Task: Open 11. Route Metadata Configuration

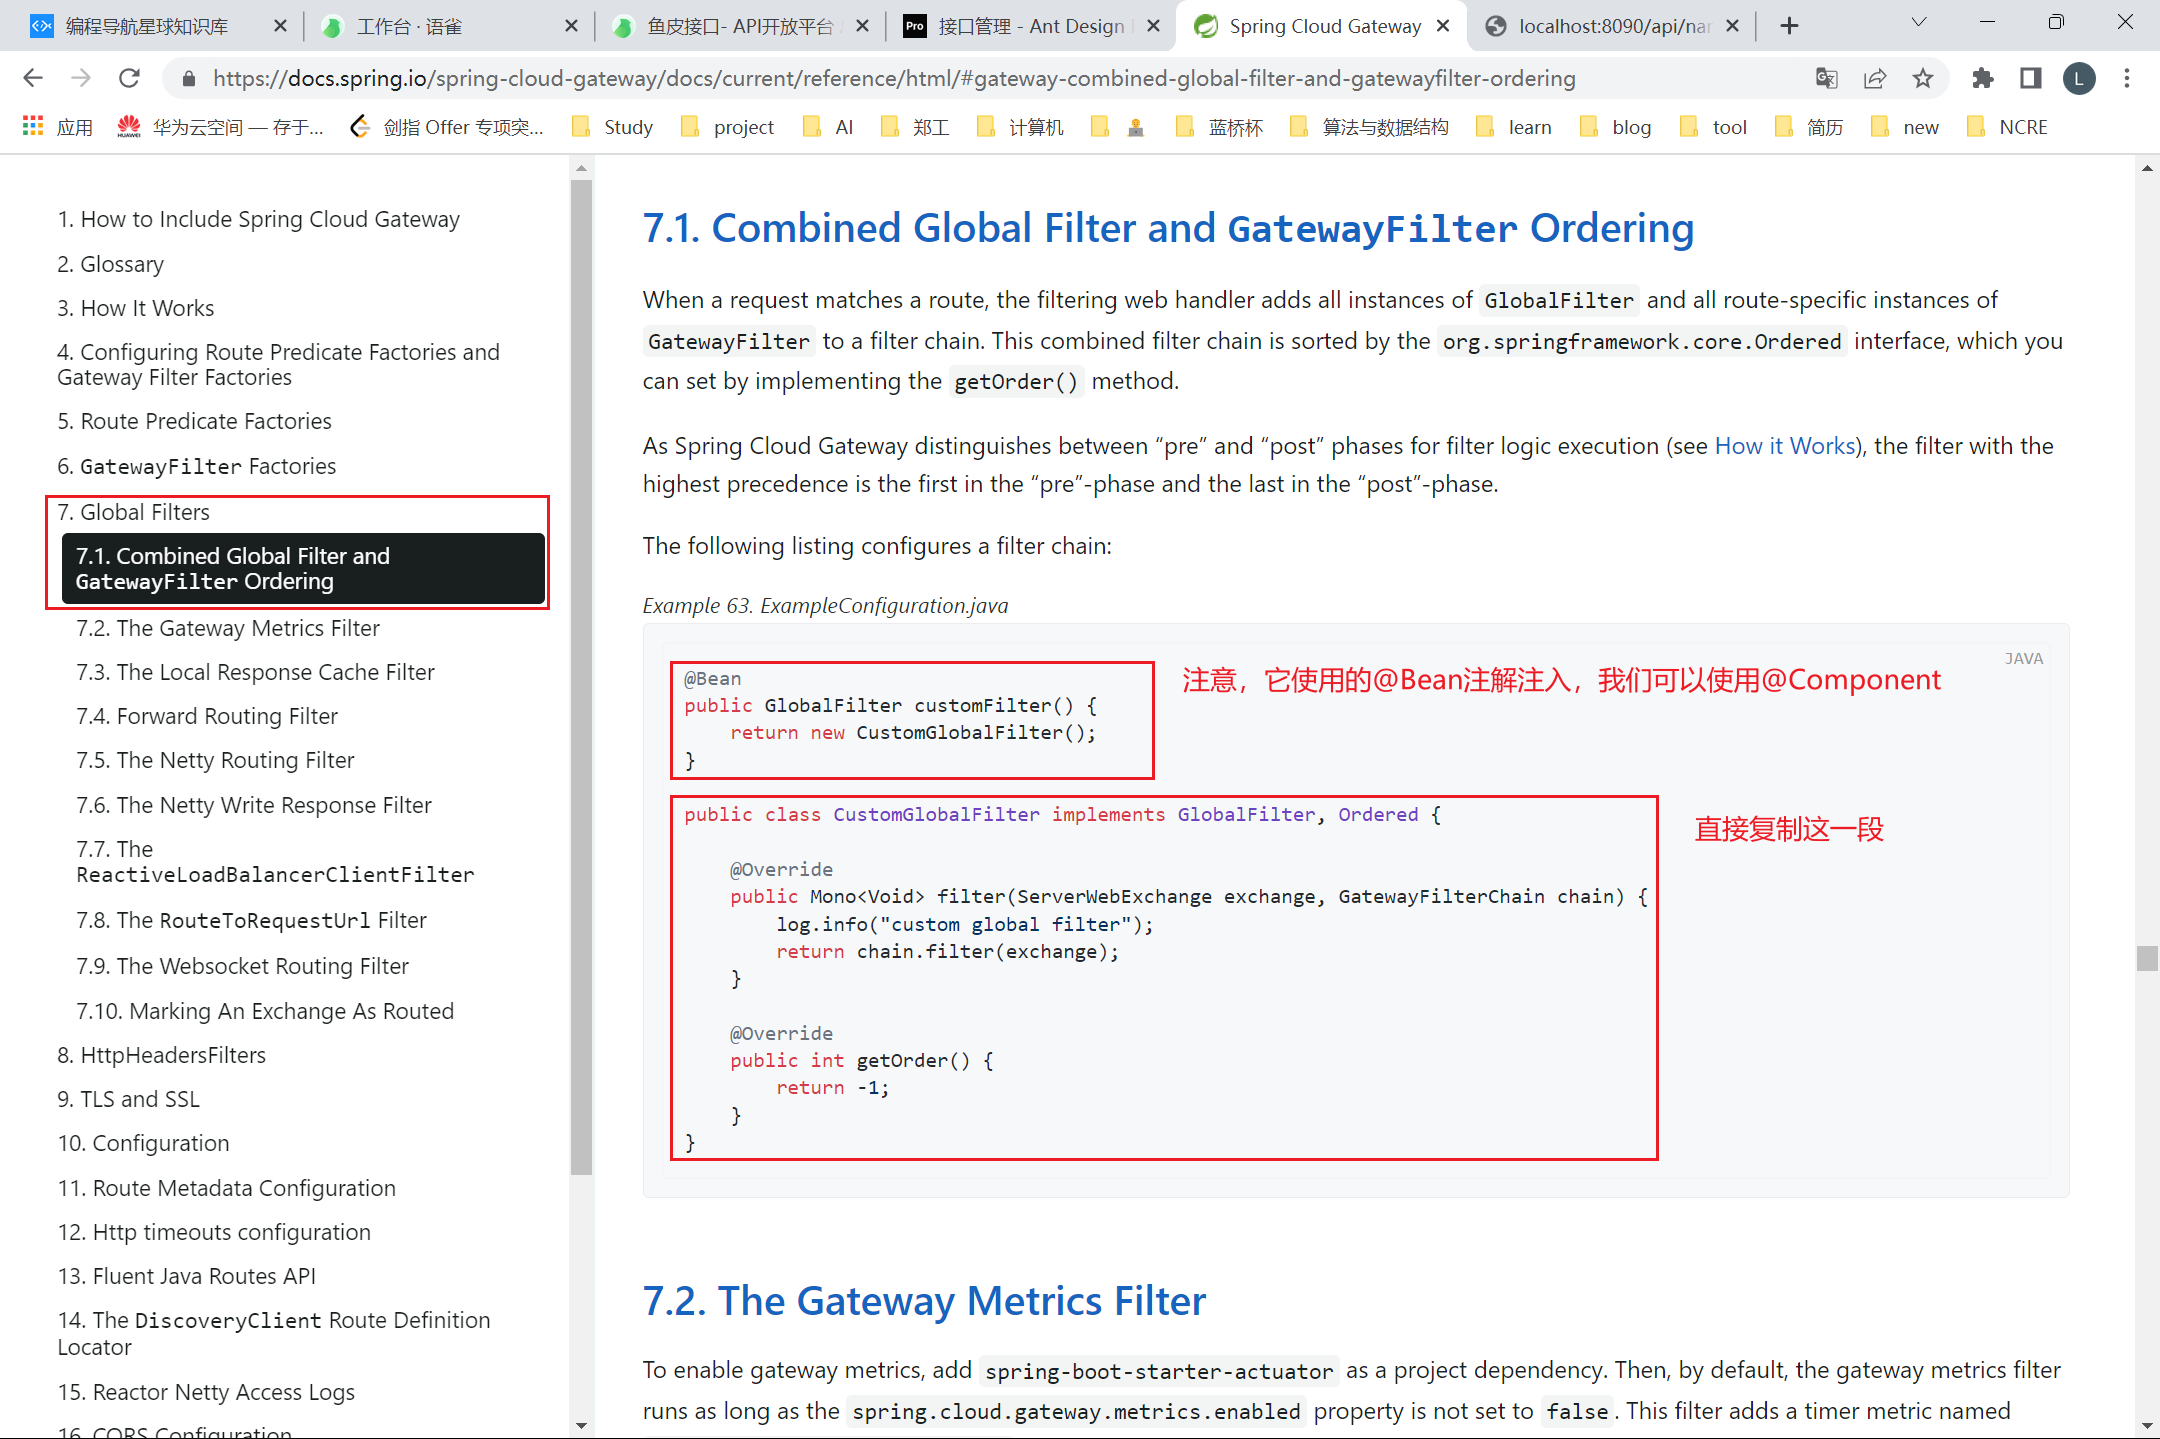Action: [x=227, y=1188]
